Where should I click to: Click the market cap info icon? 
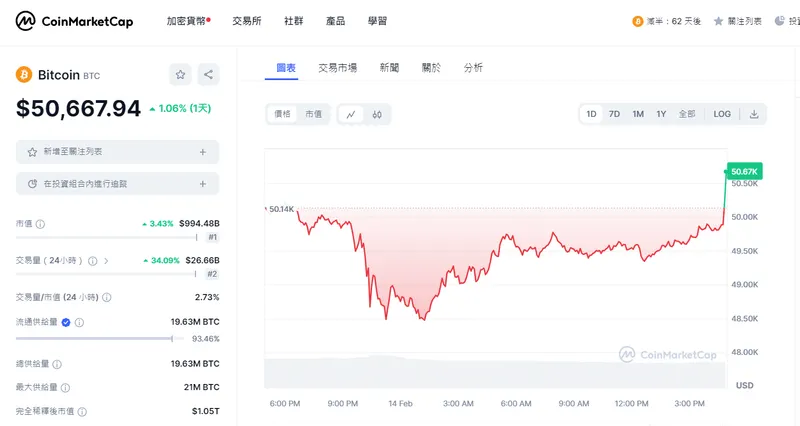click(x=40, y=223)
